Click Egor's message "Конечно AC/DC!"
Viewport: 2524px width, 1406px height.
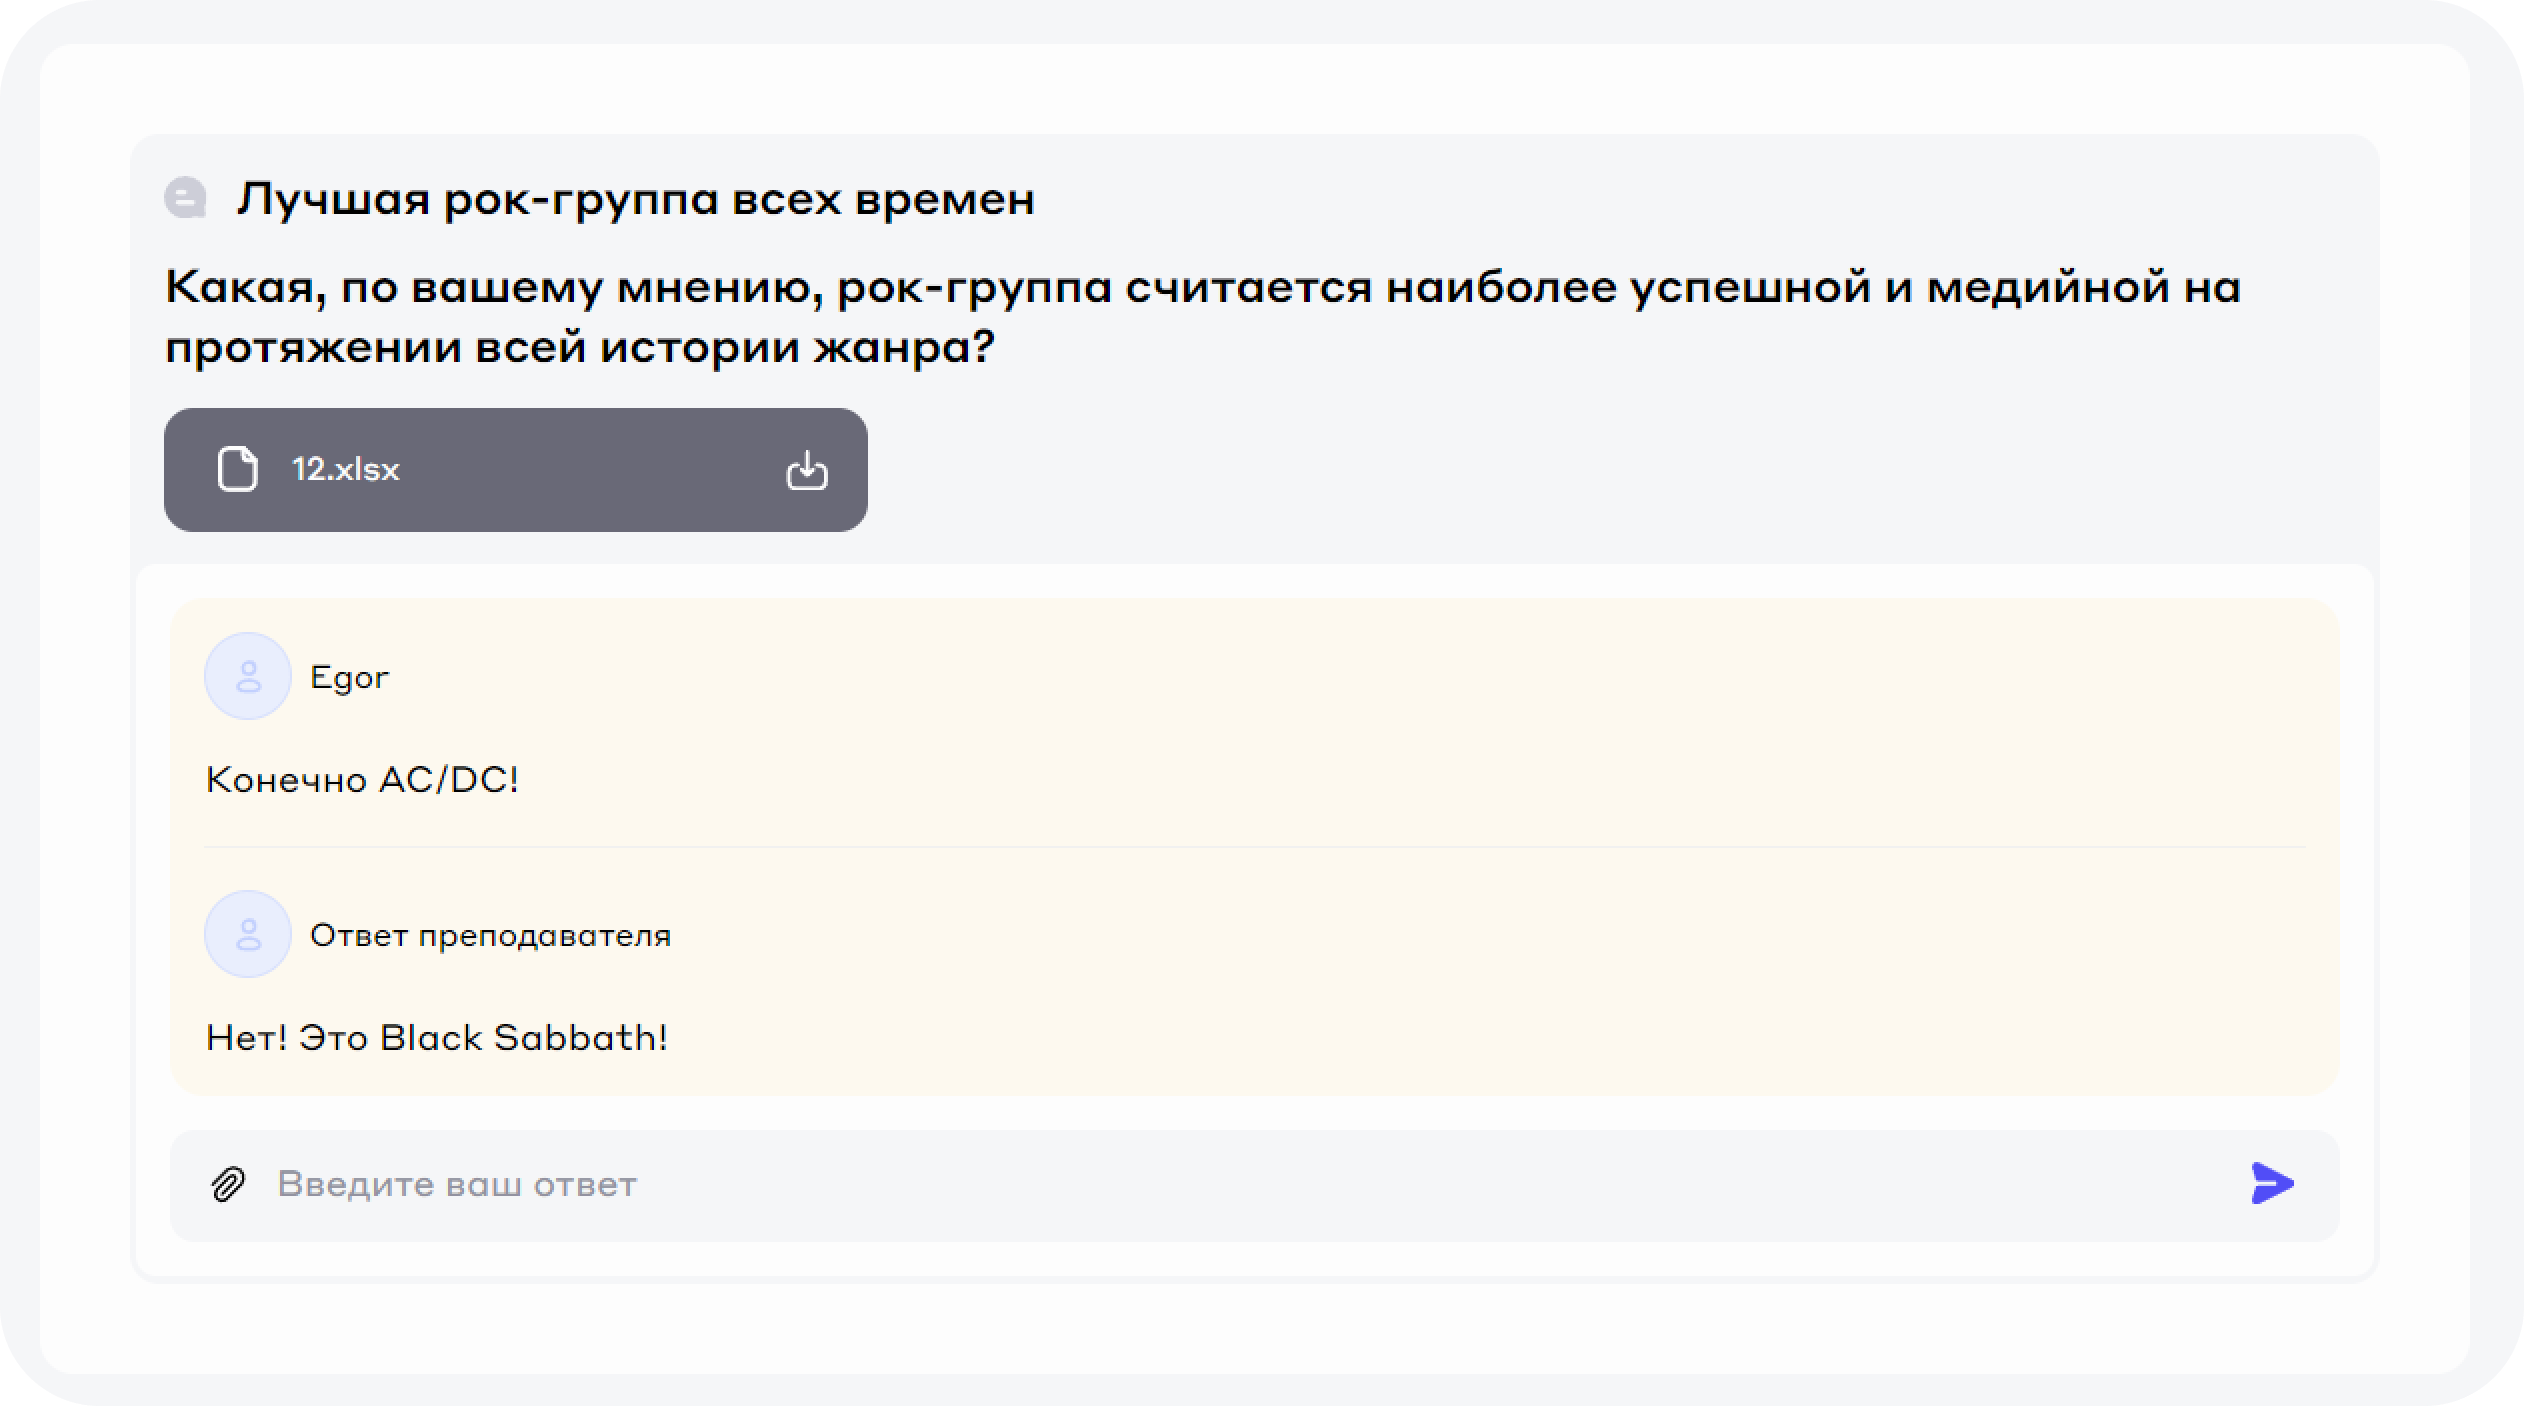362,780
